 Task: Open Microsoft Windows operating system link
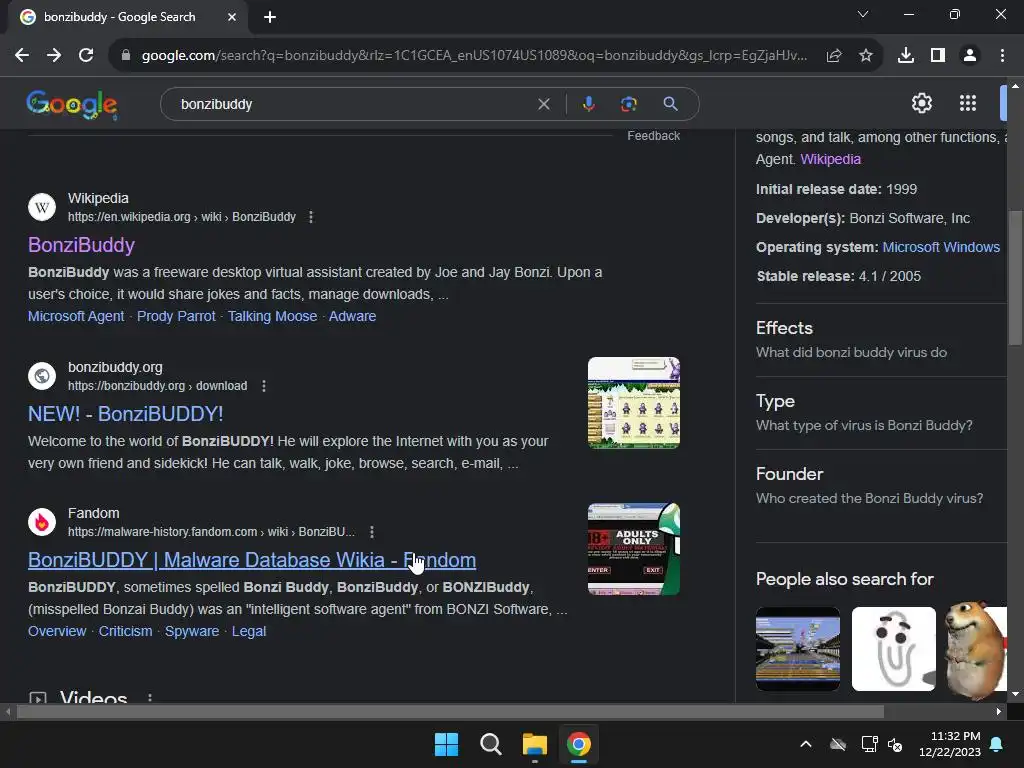pos(941,248)
